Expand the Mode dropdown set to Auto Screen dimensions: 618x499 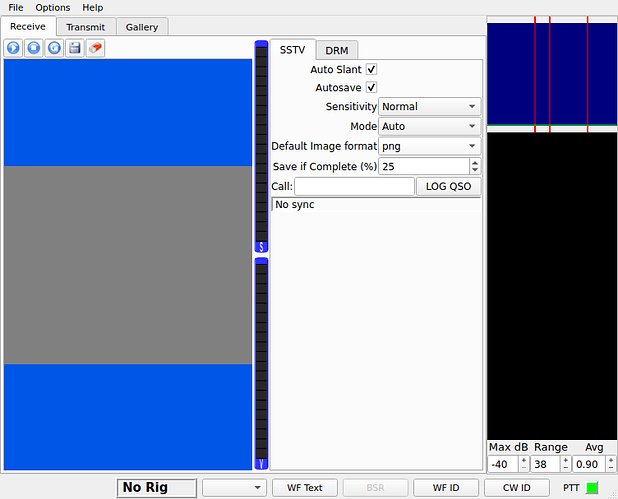429,127
